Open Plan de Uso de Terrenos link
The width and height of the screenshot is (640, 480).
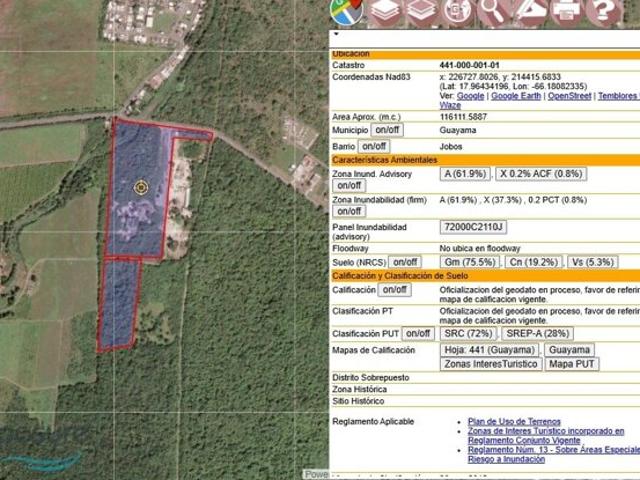click(x=514, y=422)
